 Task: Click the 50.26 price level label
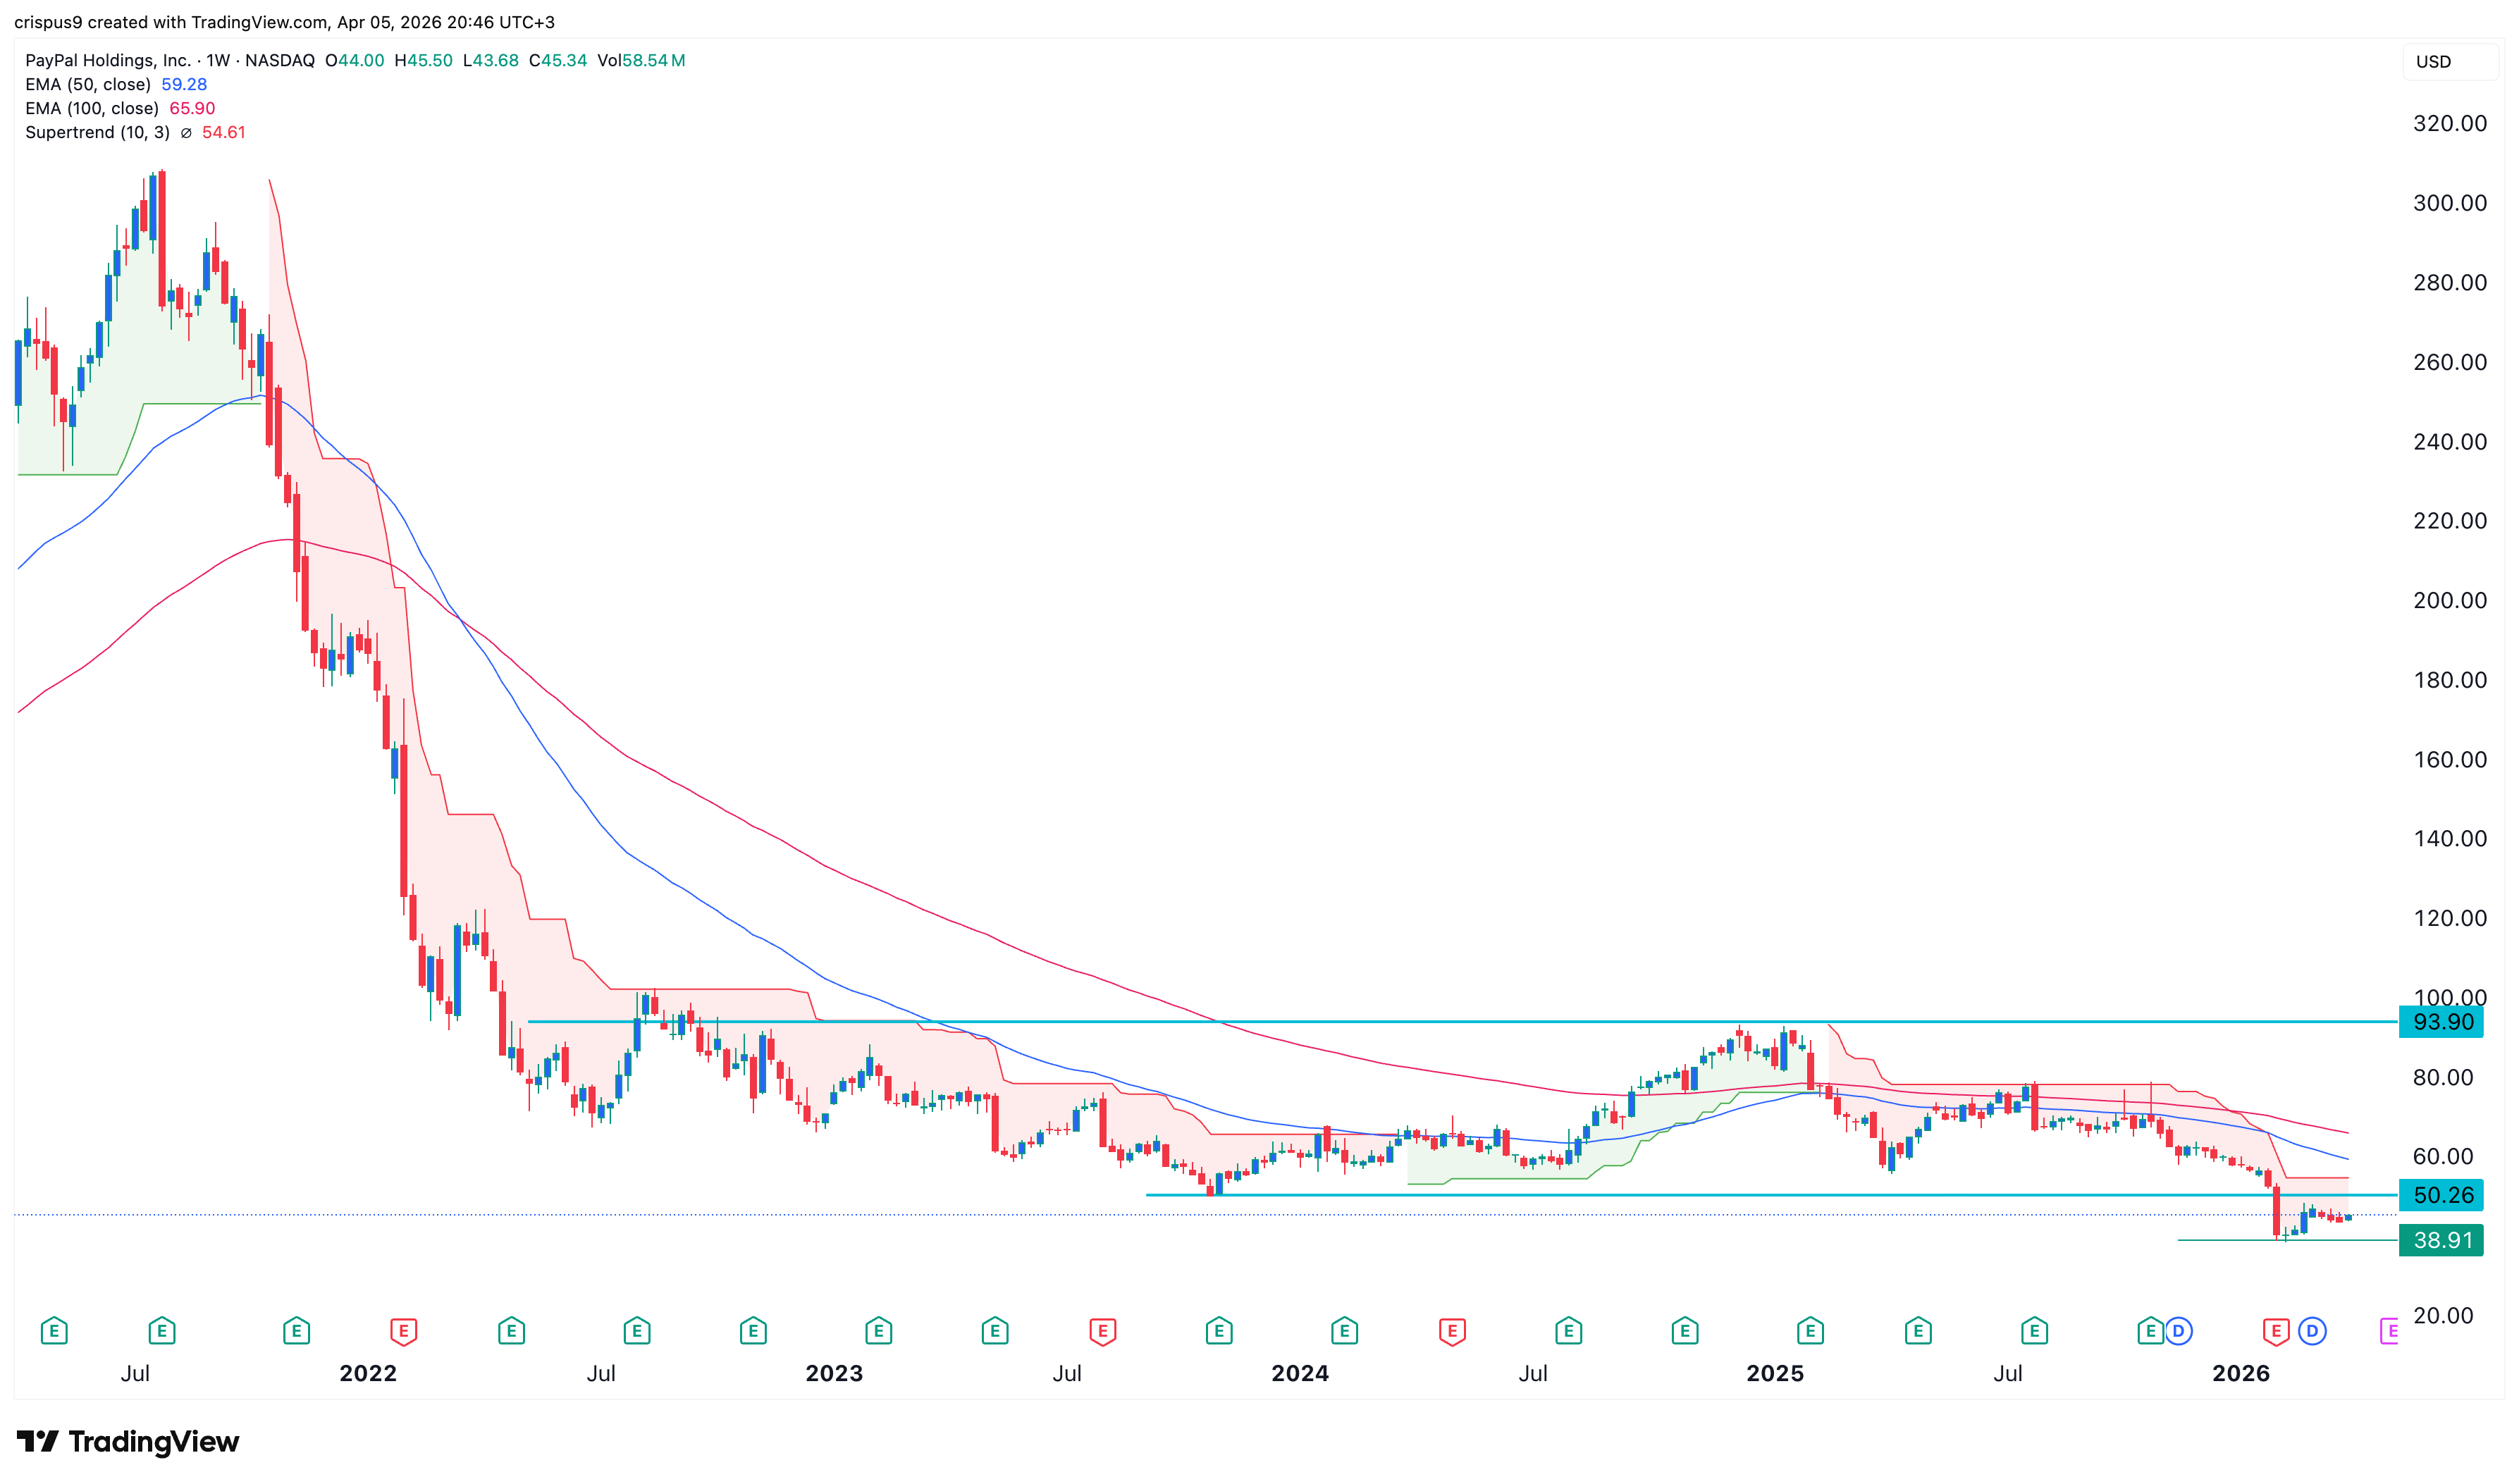point(2441,1195)
